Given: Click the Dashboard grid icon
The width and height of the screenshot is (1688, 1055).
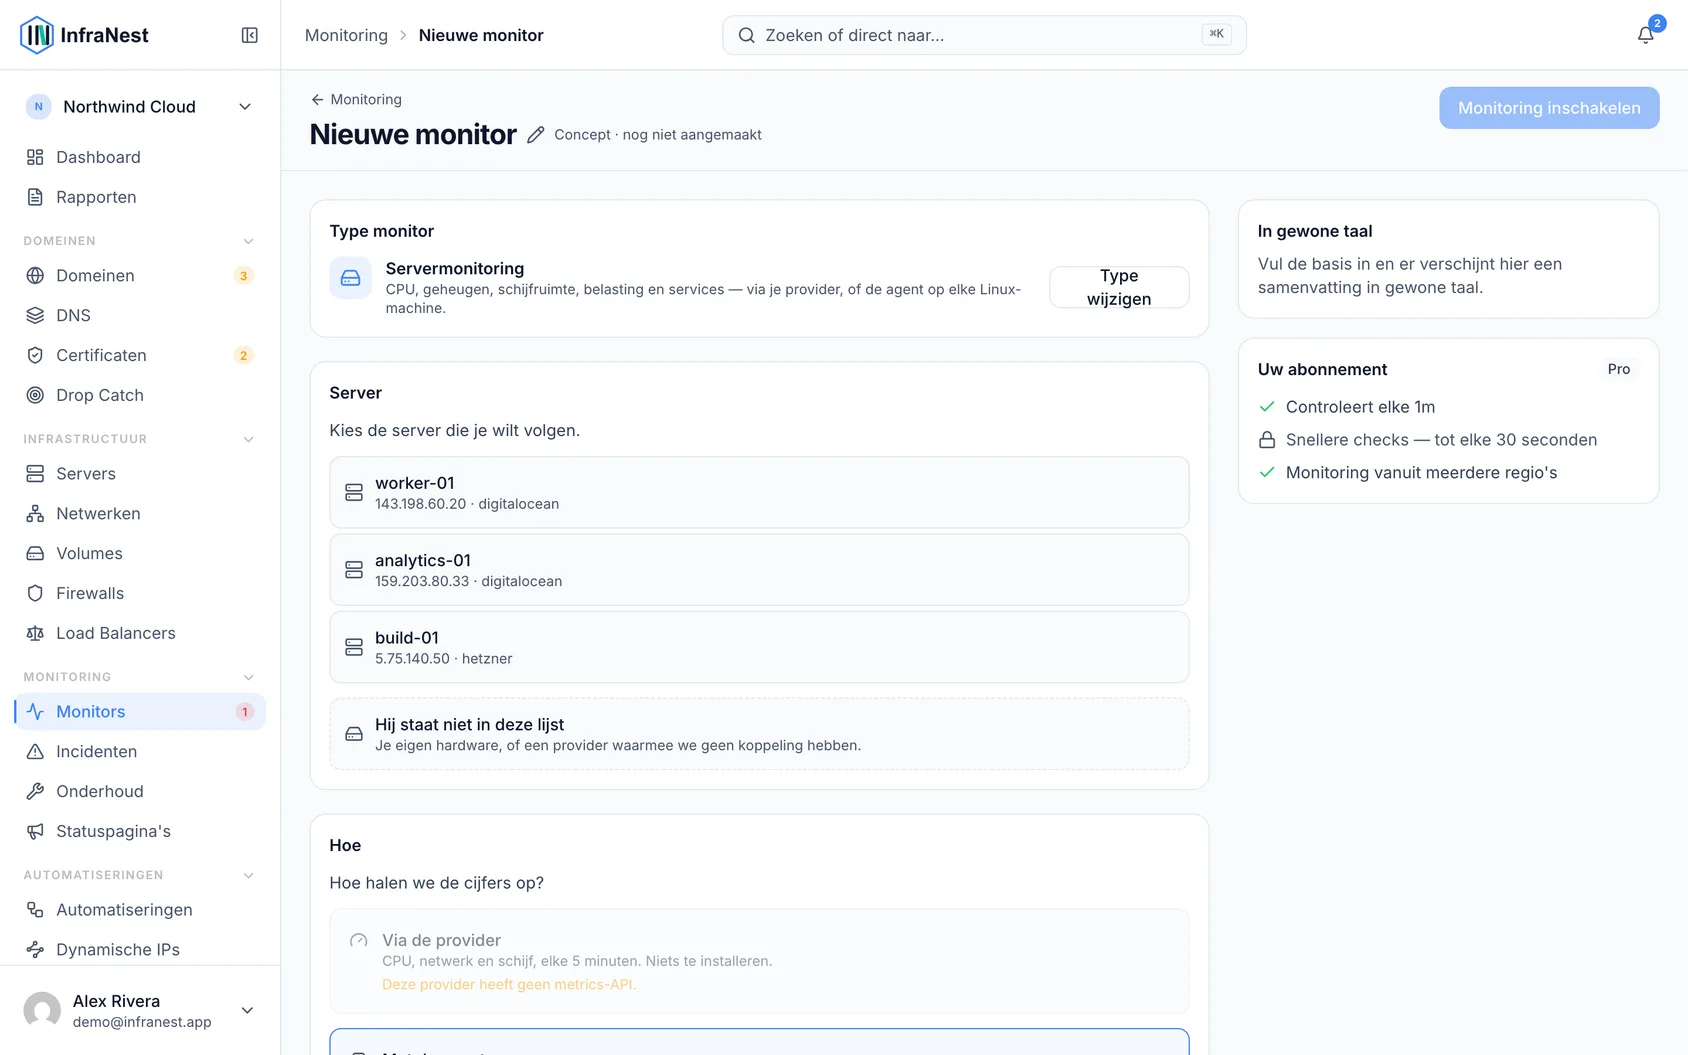Looking at the screenshot, I should click(x=35, y=157).
